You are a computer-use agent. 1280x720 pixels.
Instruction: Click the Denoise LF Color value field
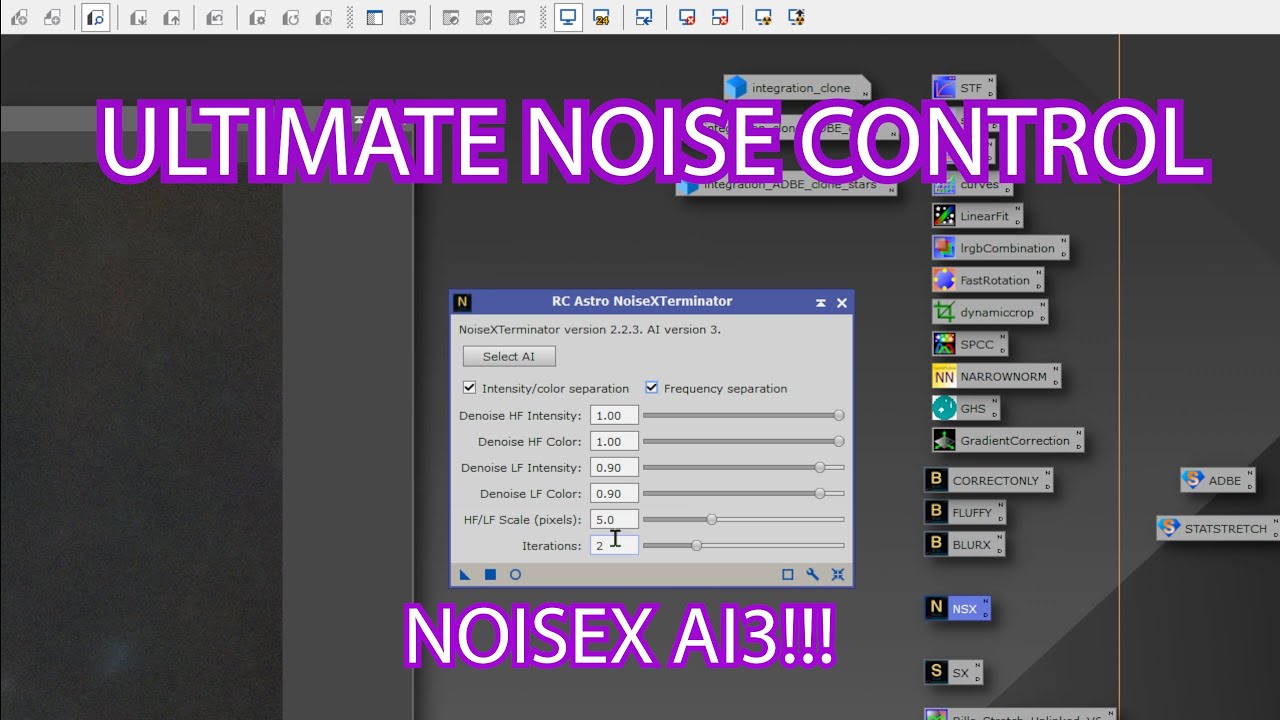[x=614, y=493]
